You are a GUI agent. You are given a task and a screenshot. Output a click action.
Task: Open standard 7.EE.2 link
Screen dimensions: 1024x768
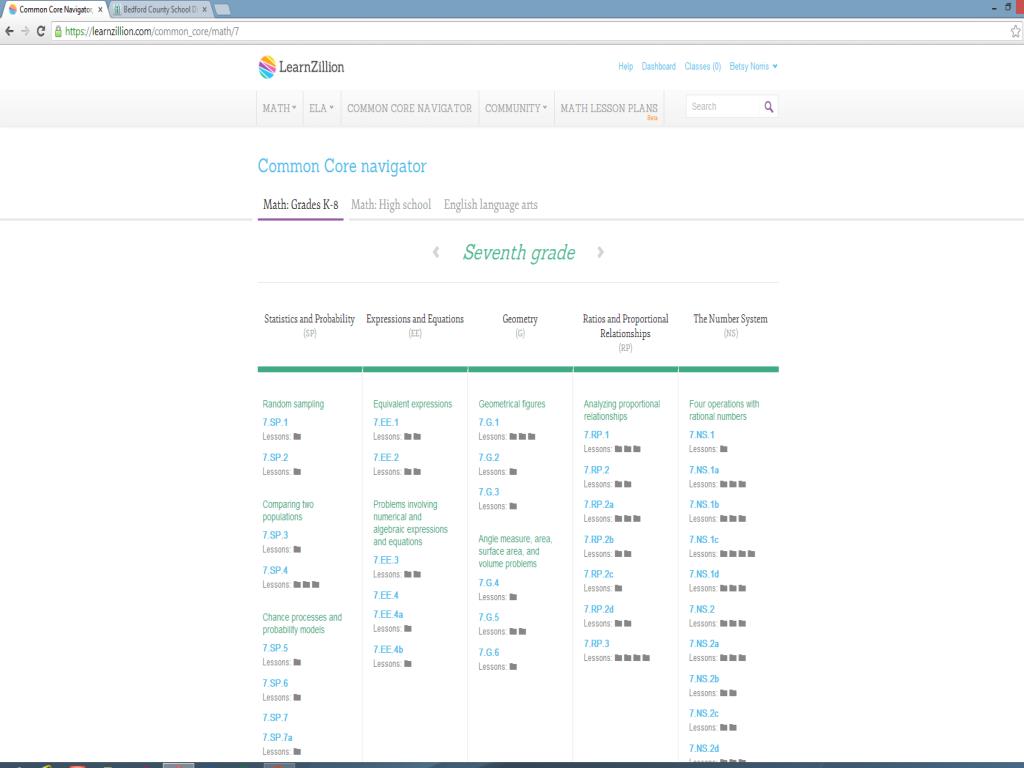pos(386,457)
